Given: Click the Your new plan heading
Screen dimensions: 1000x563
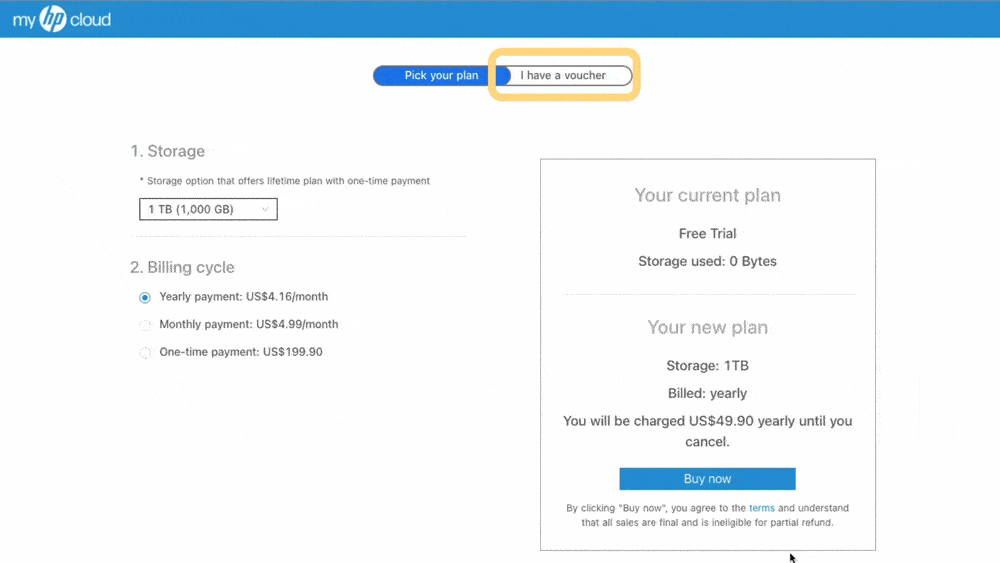Looking at the screenshot, I should coord(707,327).
